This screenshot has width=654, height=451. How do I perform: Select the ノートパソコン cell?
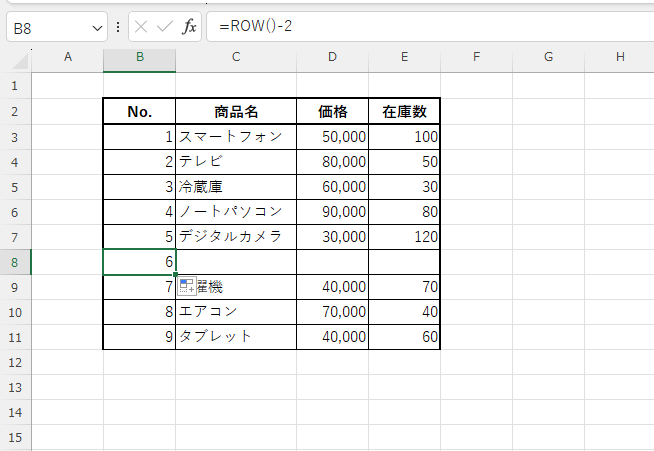click(x=236, y=212)
